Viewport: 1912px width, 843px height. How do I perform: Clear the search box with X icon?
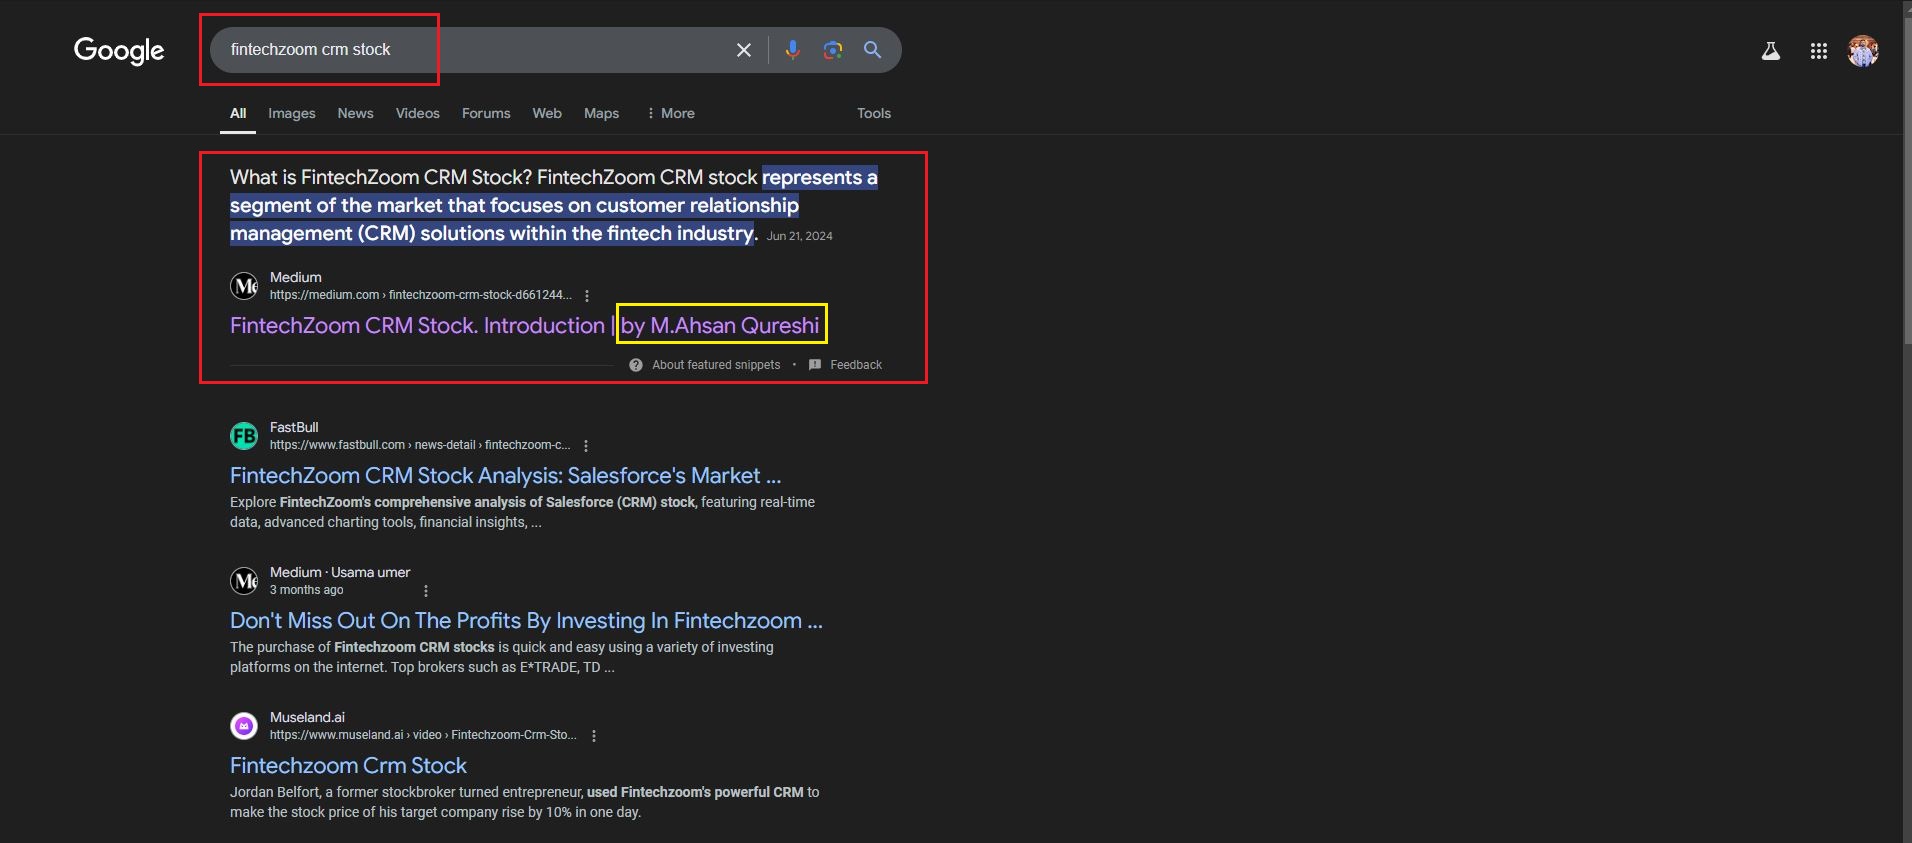[x=743, y=50]
